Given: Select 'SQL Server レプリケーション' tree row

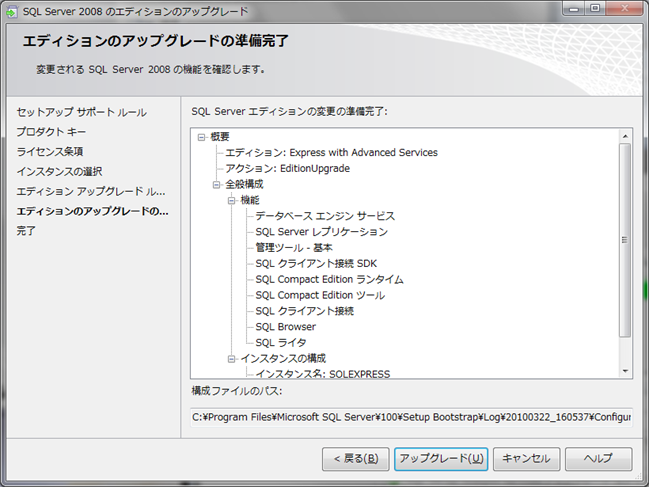Looking at the screenshot, I should pyautogui.click(x=322, y=232).
